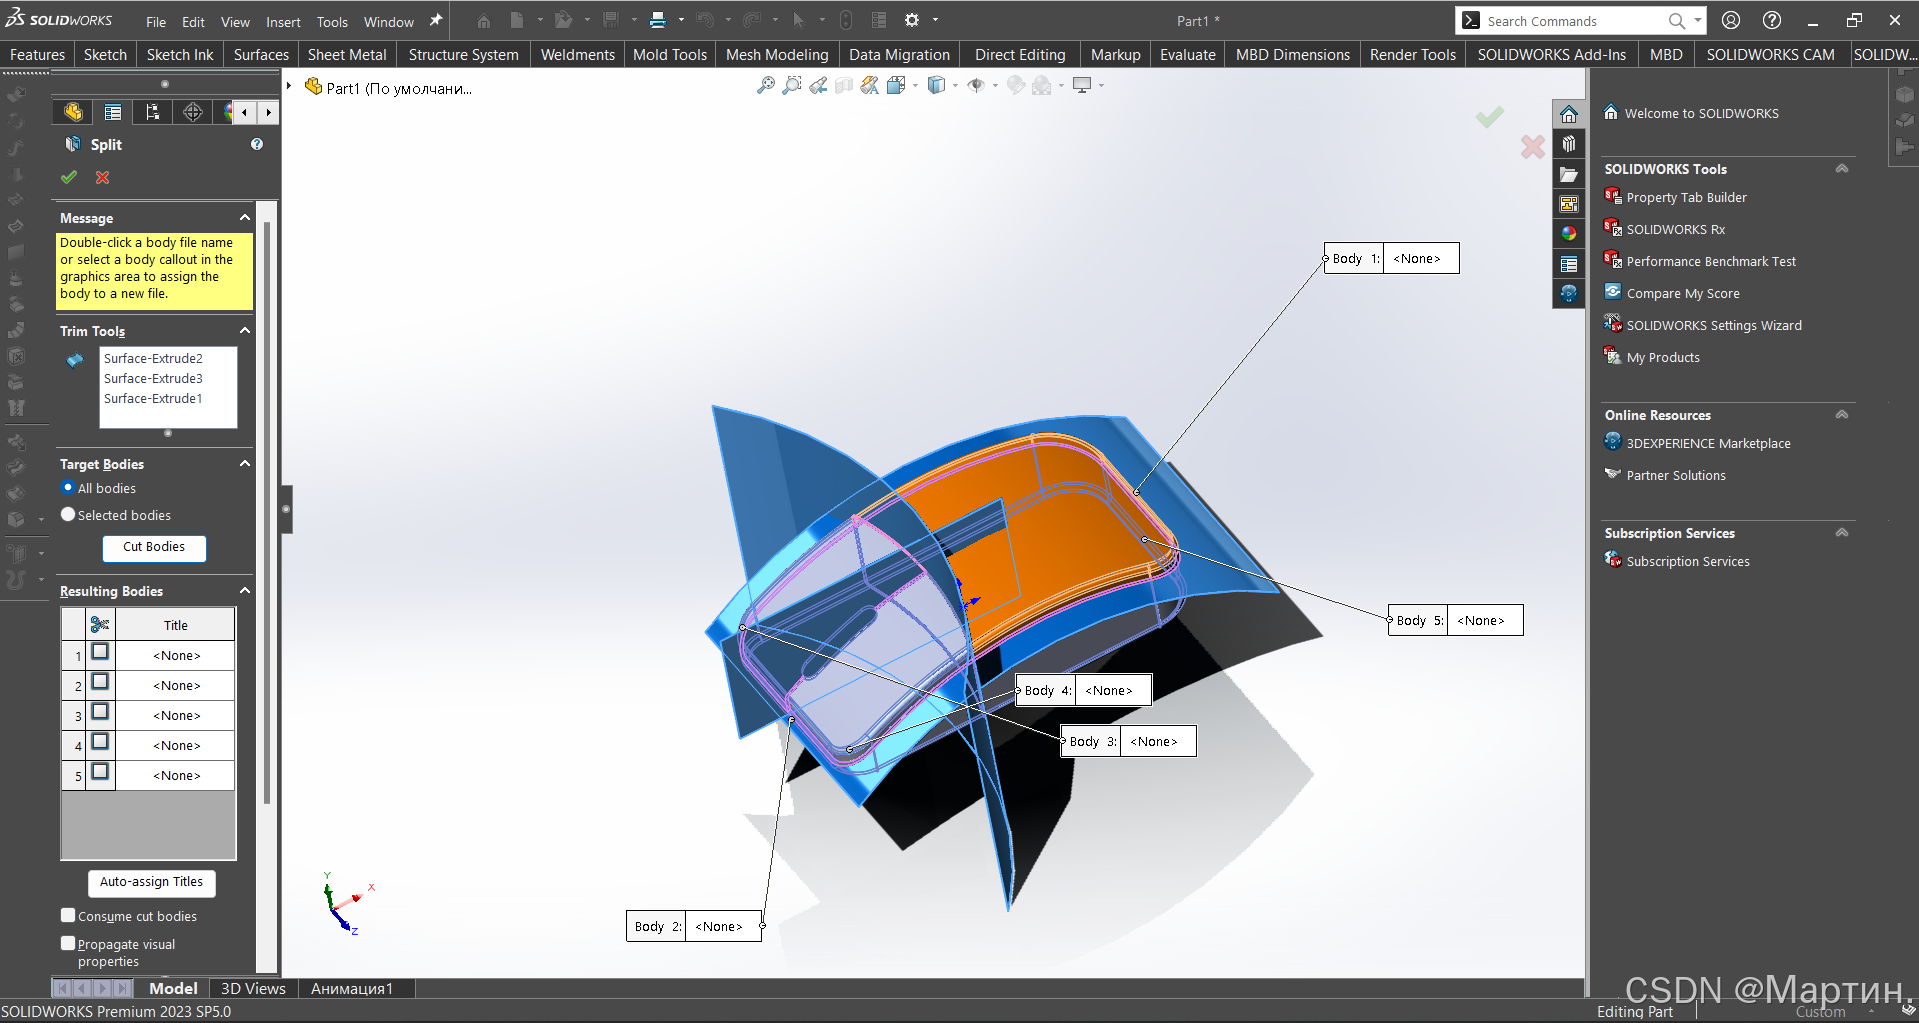Check the box for resulting body row 3
The height and width of the screenshot is (1023, 1919).
[x=100, y=712]
